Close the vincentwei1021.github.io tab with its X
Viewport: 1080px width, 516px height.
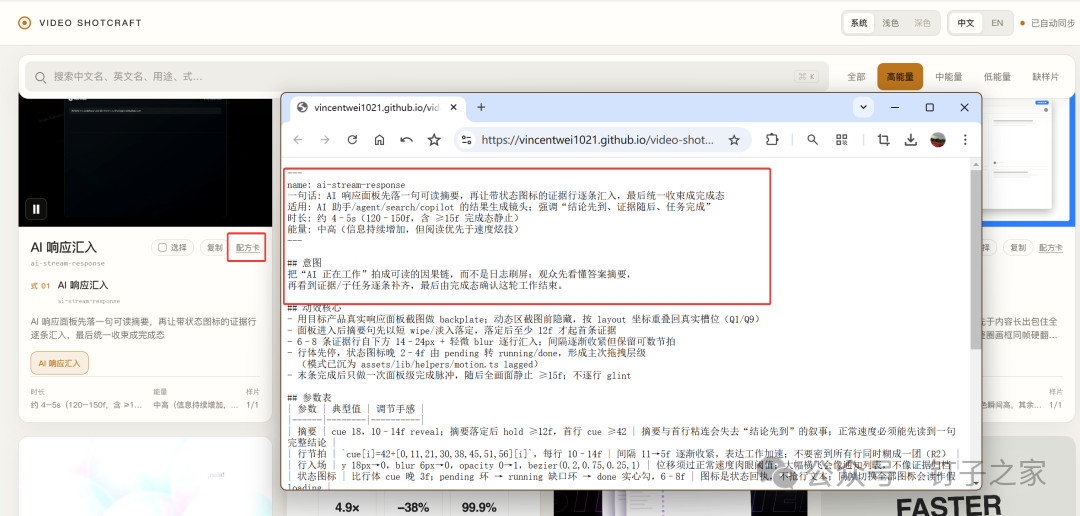click(x=453, y=107)
